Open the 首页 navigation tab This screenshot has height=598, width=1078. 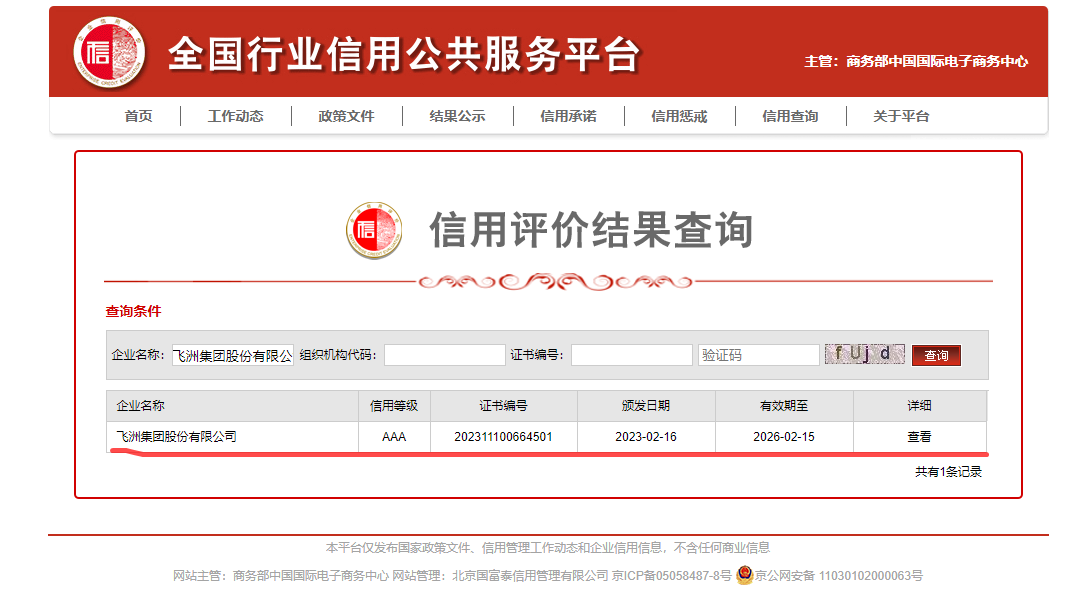coord(138,116)
